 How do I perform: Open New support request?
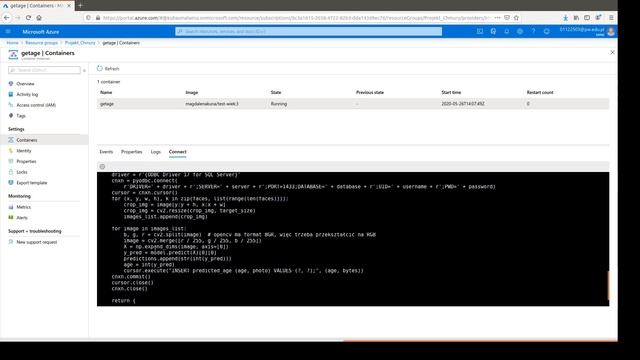click(36, 242)
